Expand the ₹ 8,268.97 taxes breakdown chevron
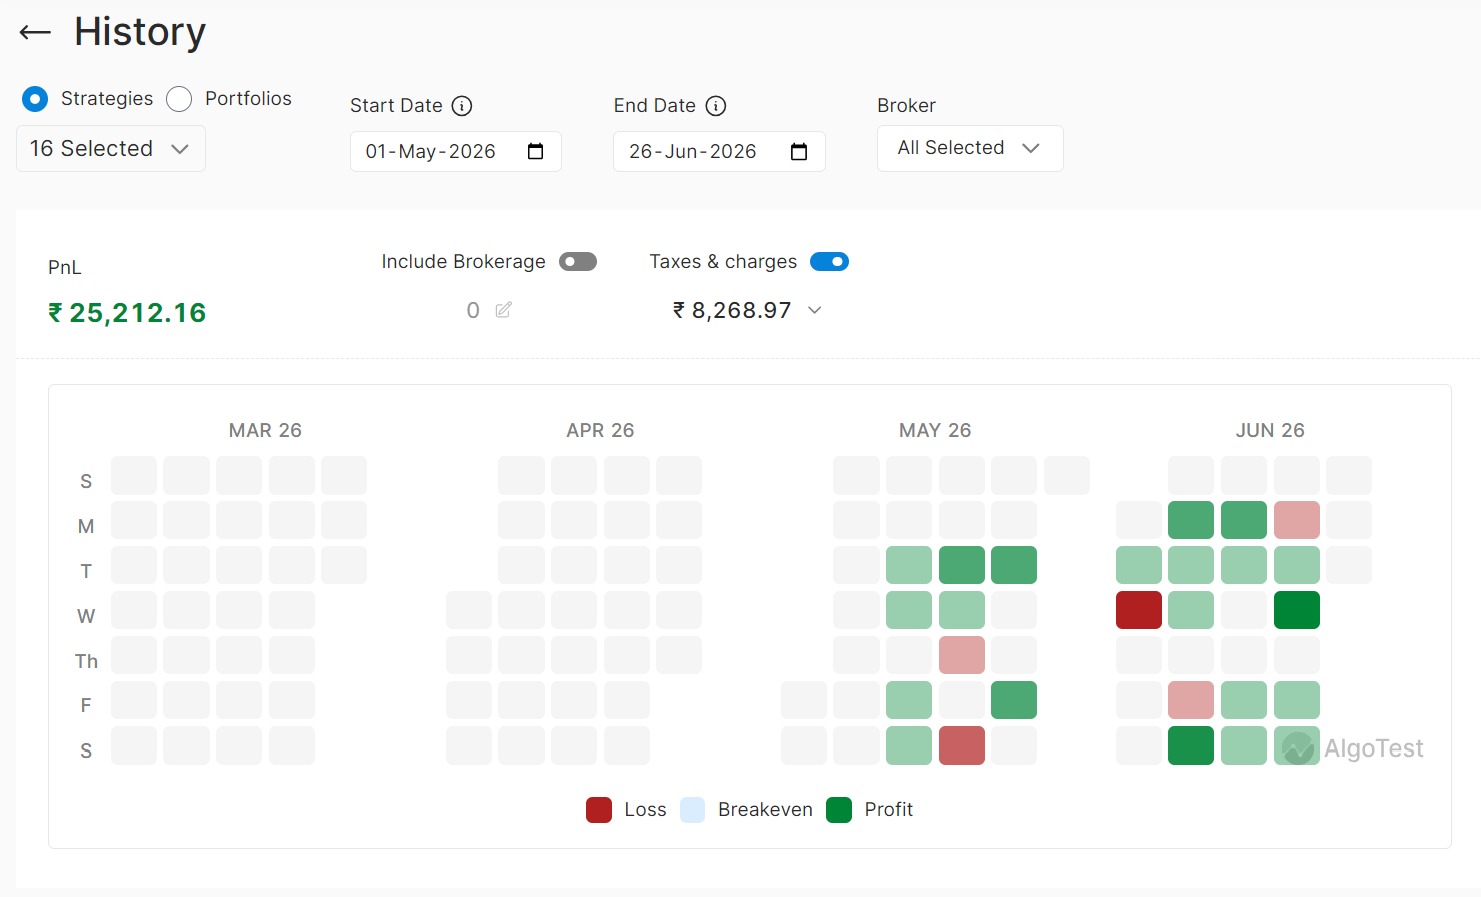The width and height of the screenshot is (1481, 897). [815, 310]
